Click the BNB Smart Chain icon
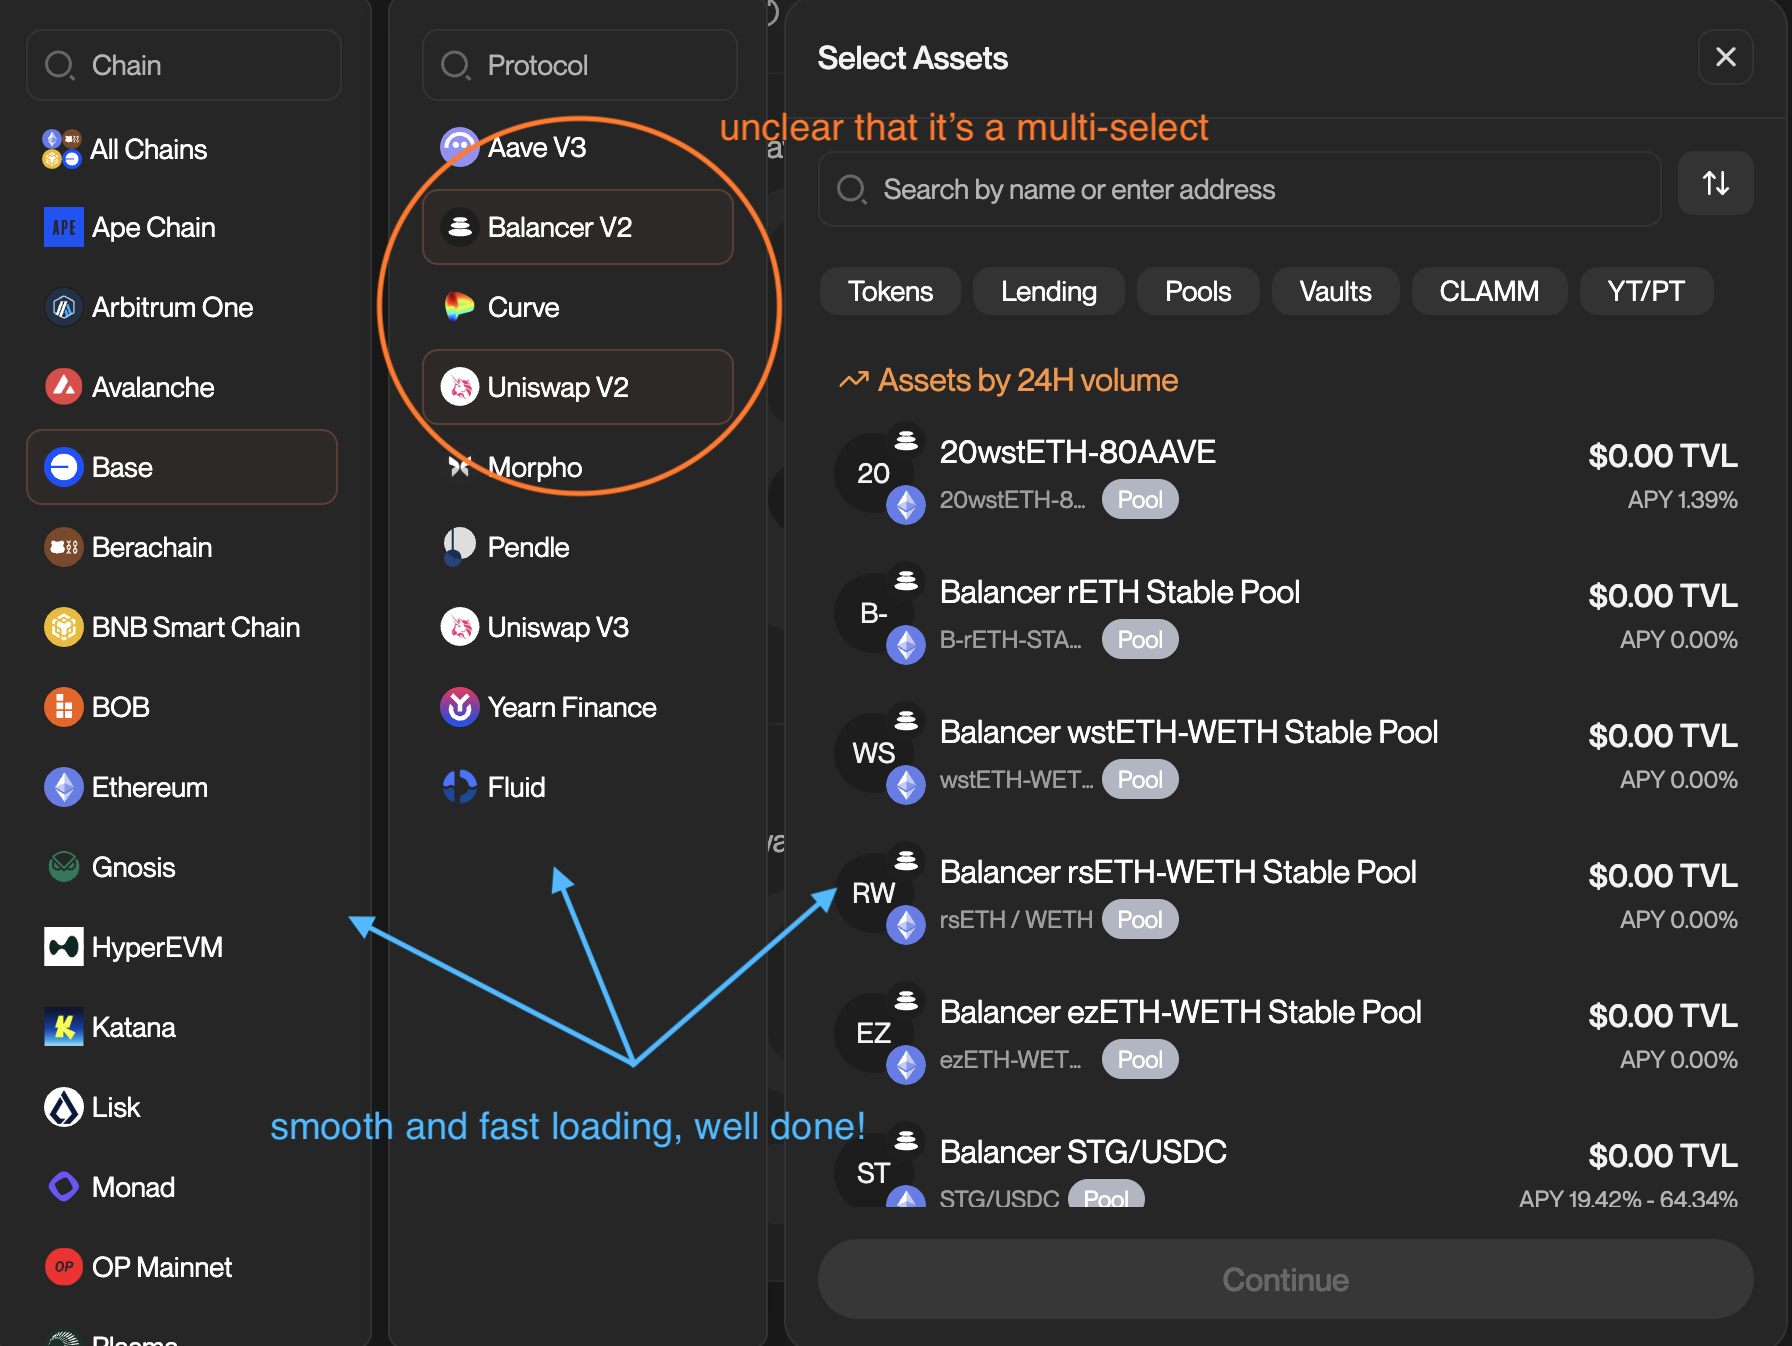 point(64,627)
